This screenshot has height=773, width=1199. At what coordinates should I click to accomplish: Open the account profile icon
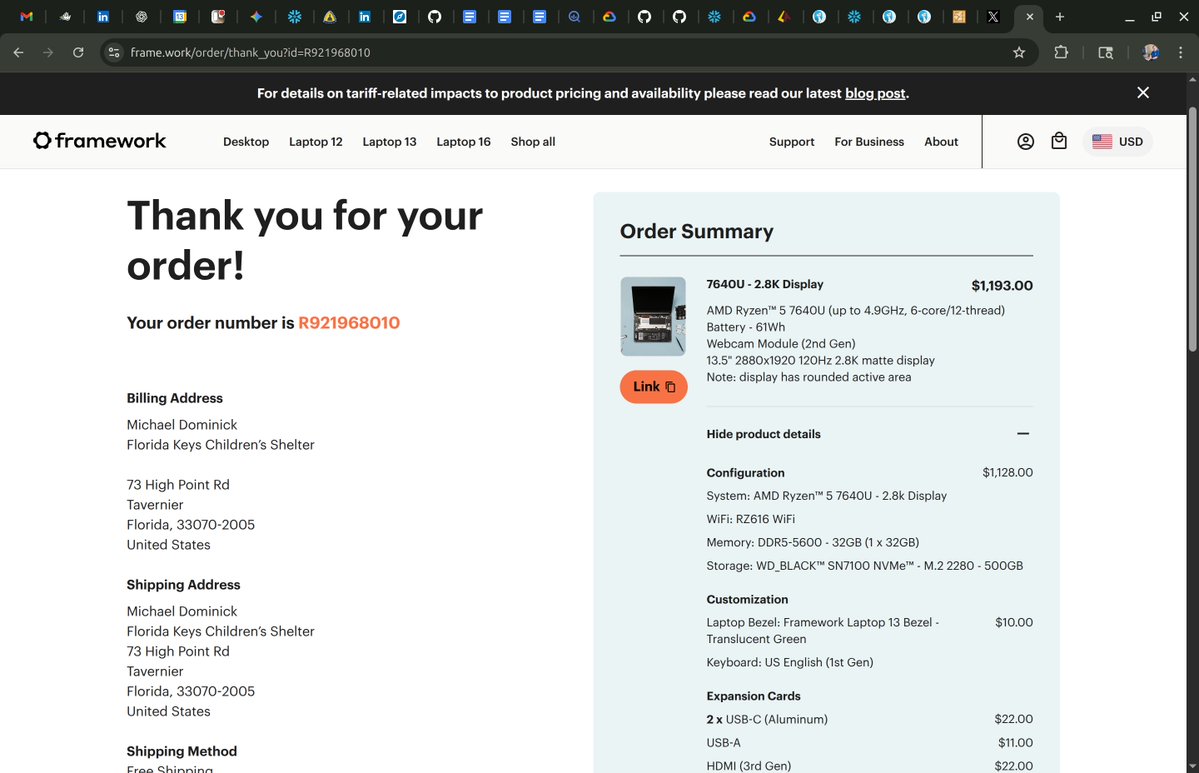tap(1025, 141)
